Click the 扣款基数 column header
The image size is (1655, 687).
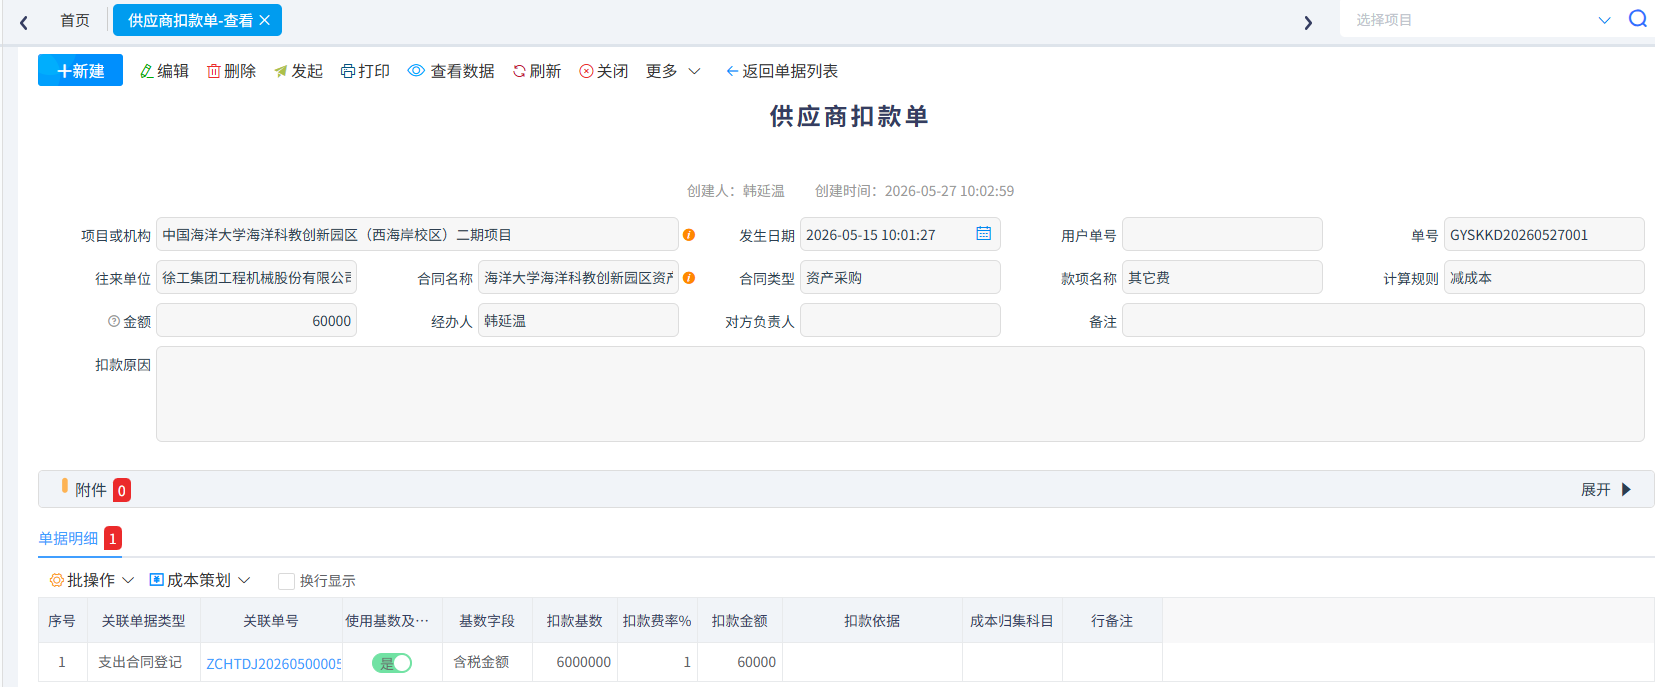point(575,621)
